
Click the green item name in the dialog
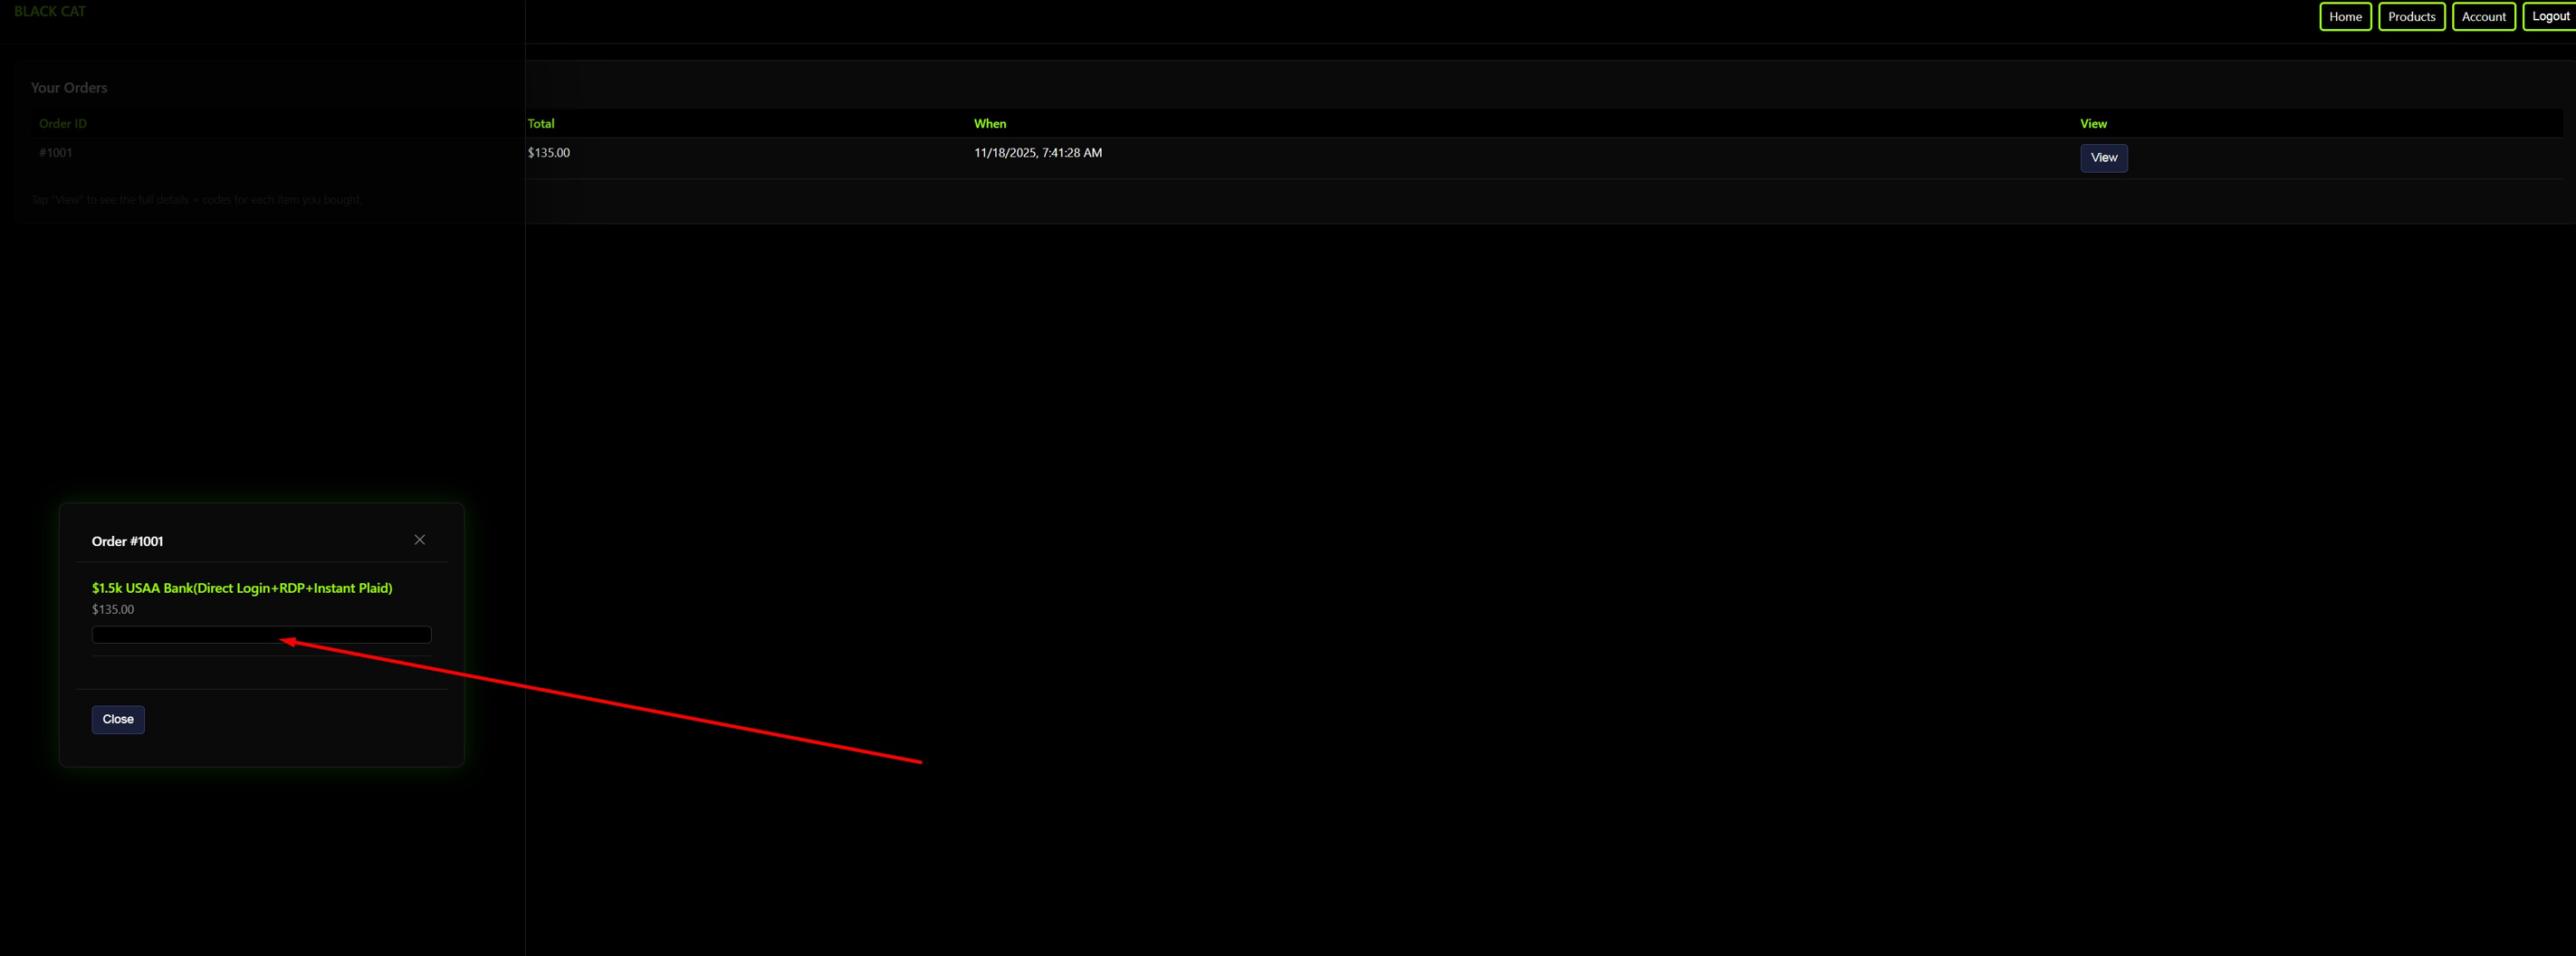click(242, 588)
